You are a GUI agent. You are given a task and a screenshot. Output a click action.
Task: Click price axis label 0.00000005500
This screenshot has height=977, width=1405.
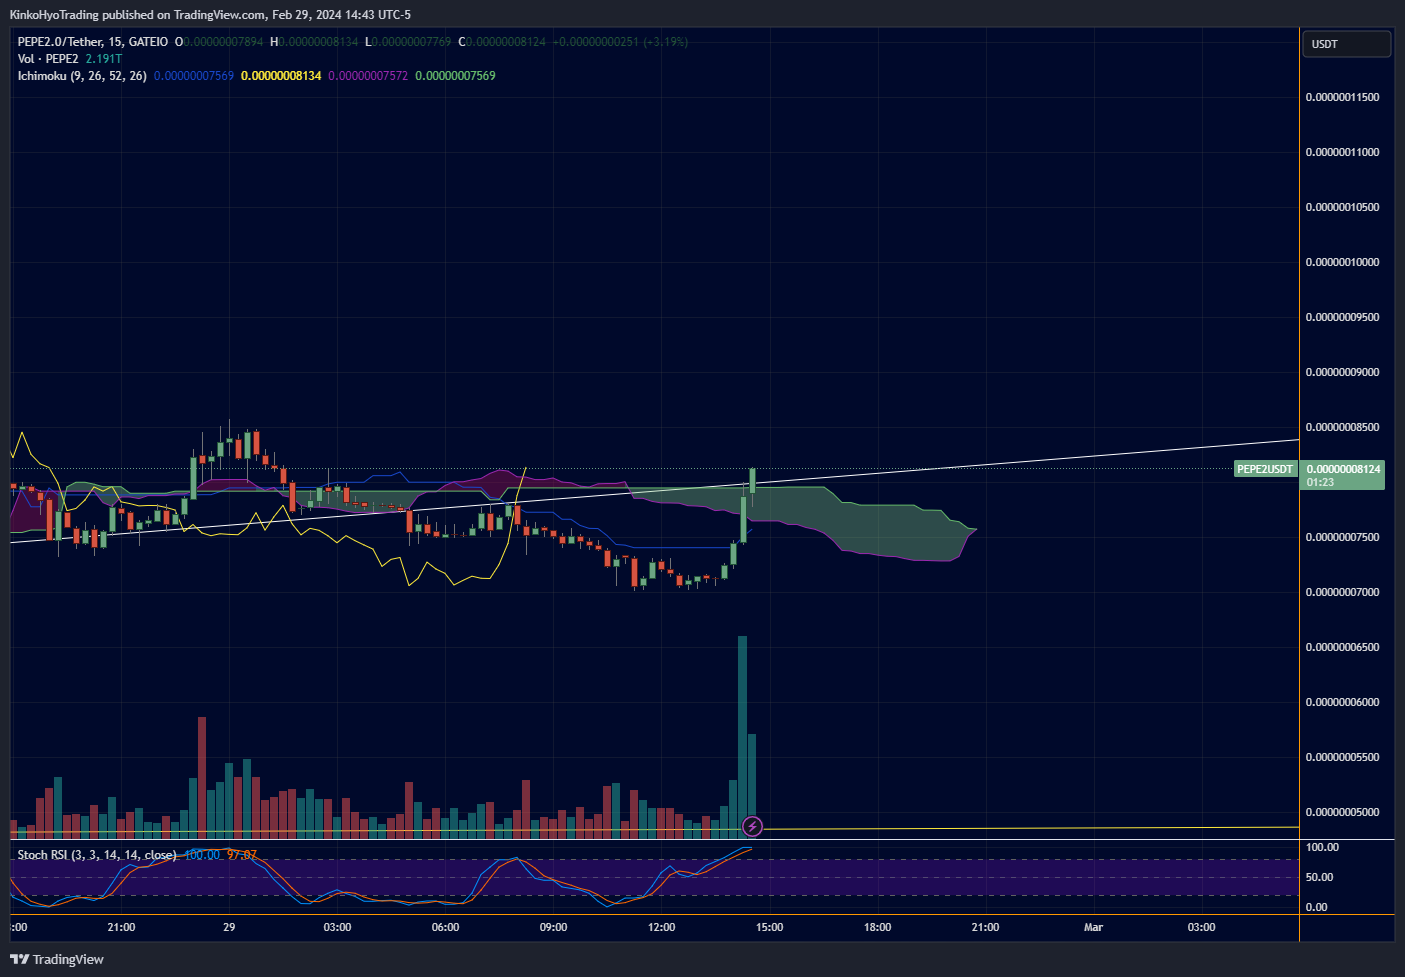tap(1343, 757)
